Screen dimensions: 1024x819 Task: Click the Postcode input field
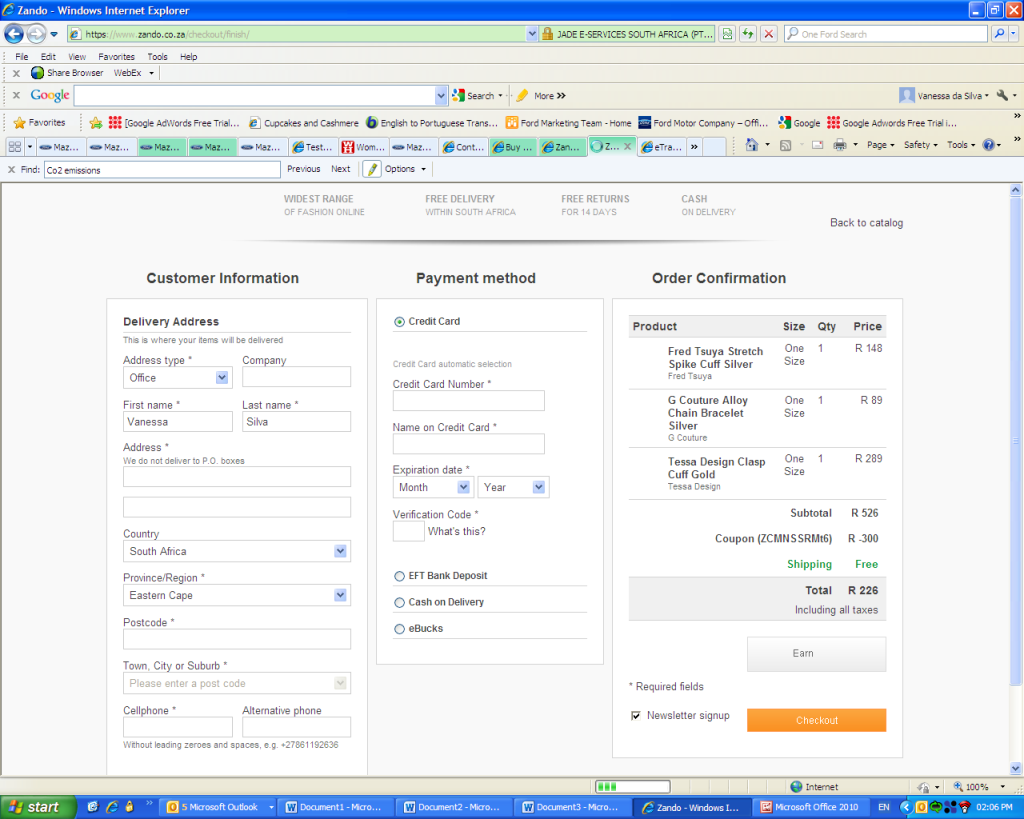(x=236, y=639)
